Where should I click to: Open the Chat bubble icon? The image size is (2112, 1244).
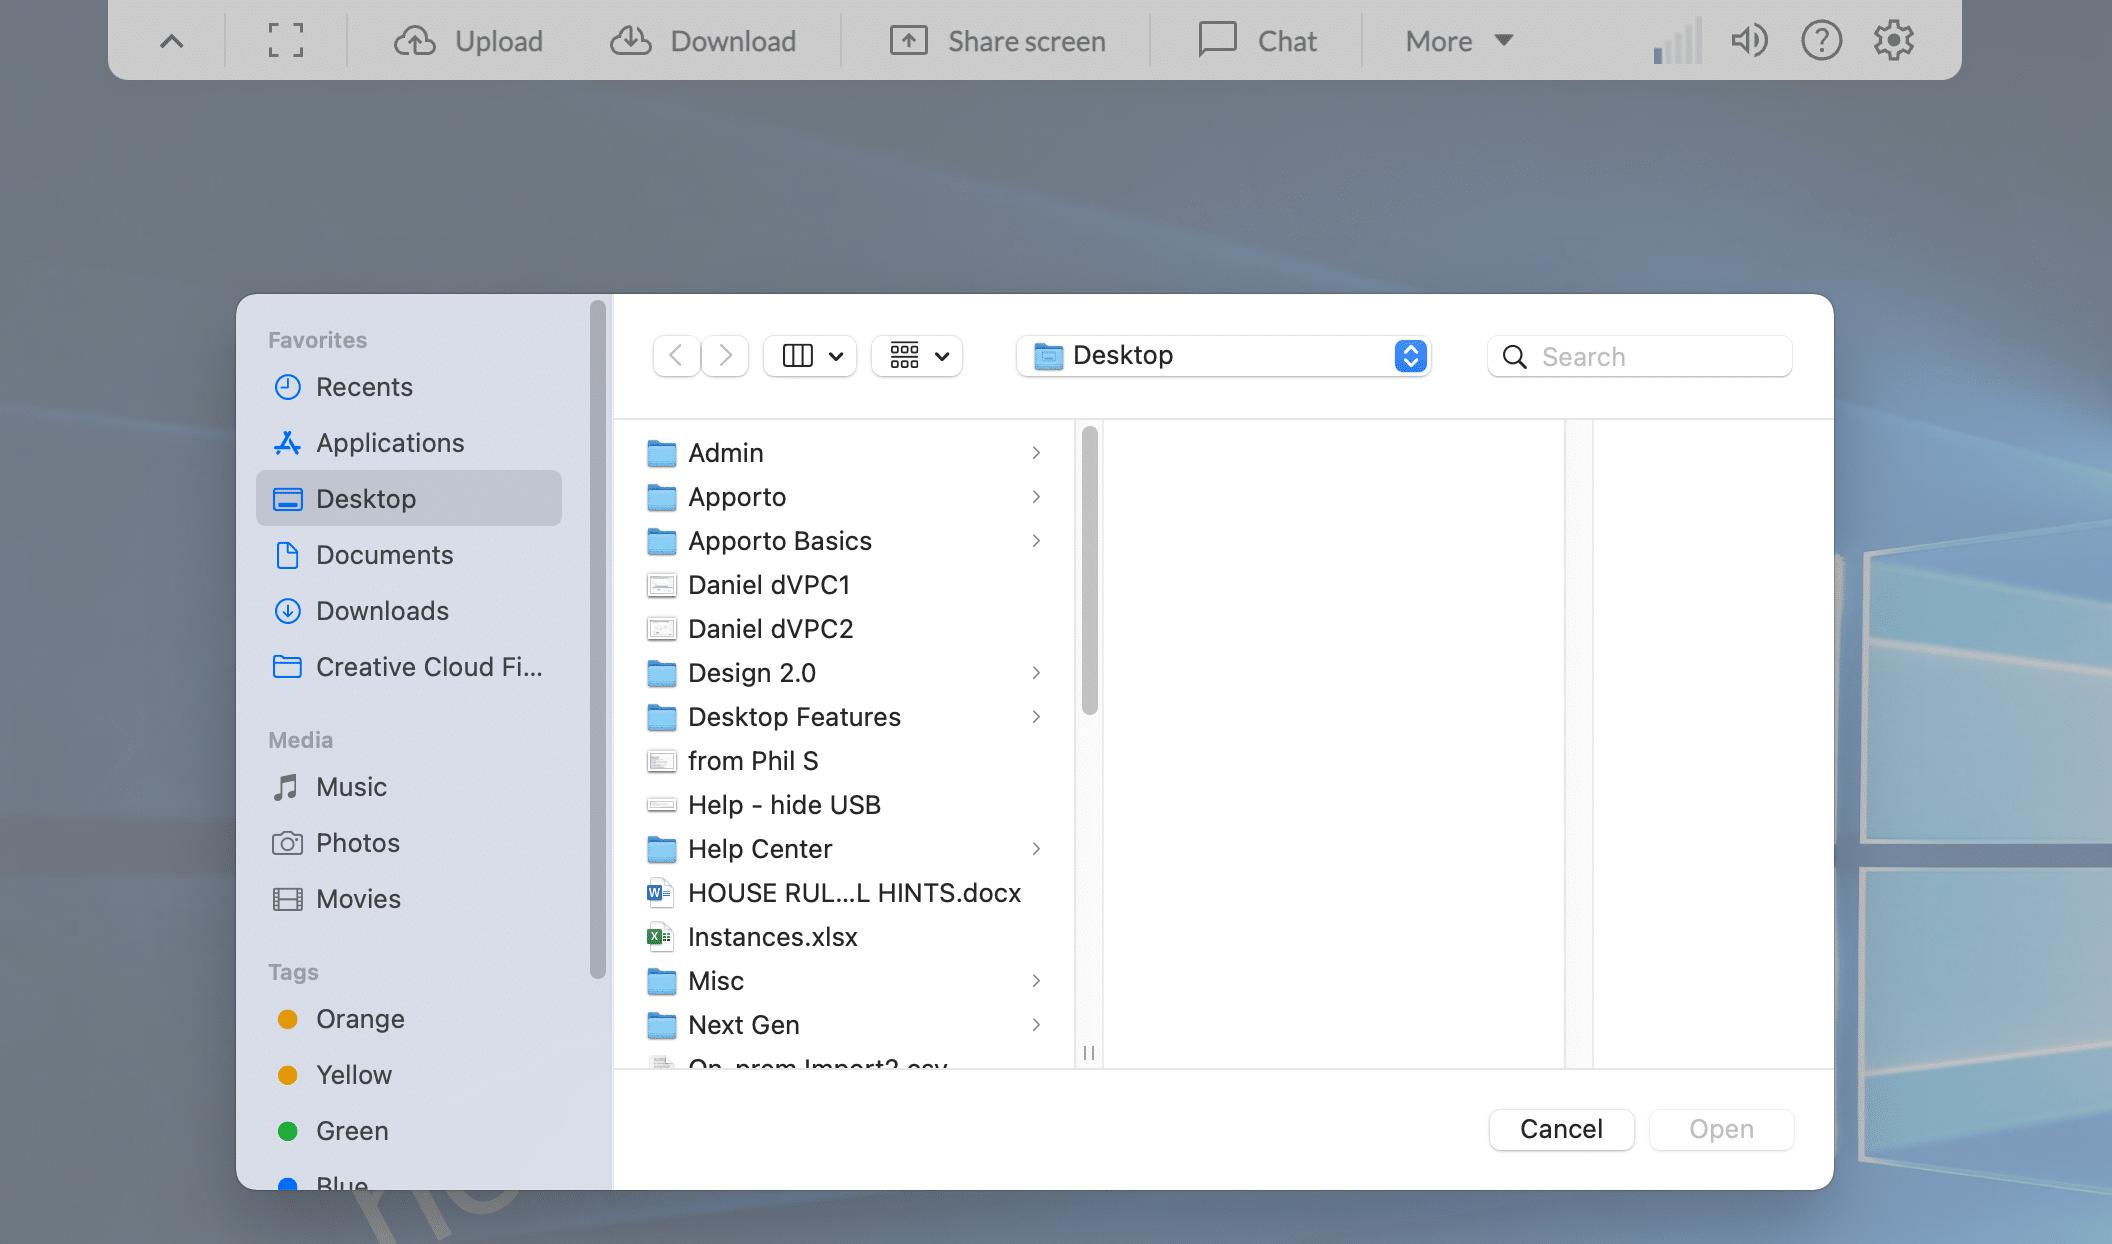point(1217,41)
